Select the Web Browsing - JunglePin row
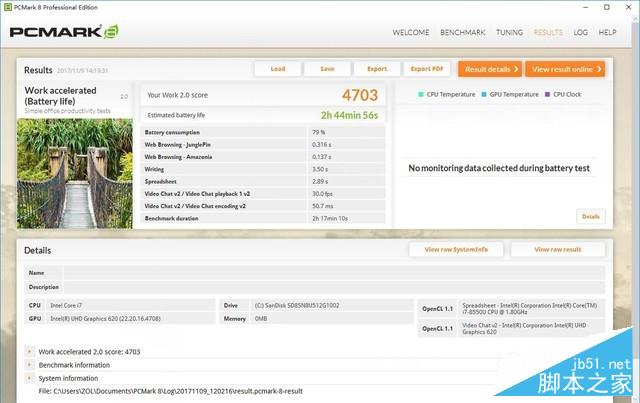 pyautogui.click(x=263, y=145)
